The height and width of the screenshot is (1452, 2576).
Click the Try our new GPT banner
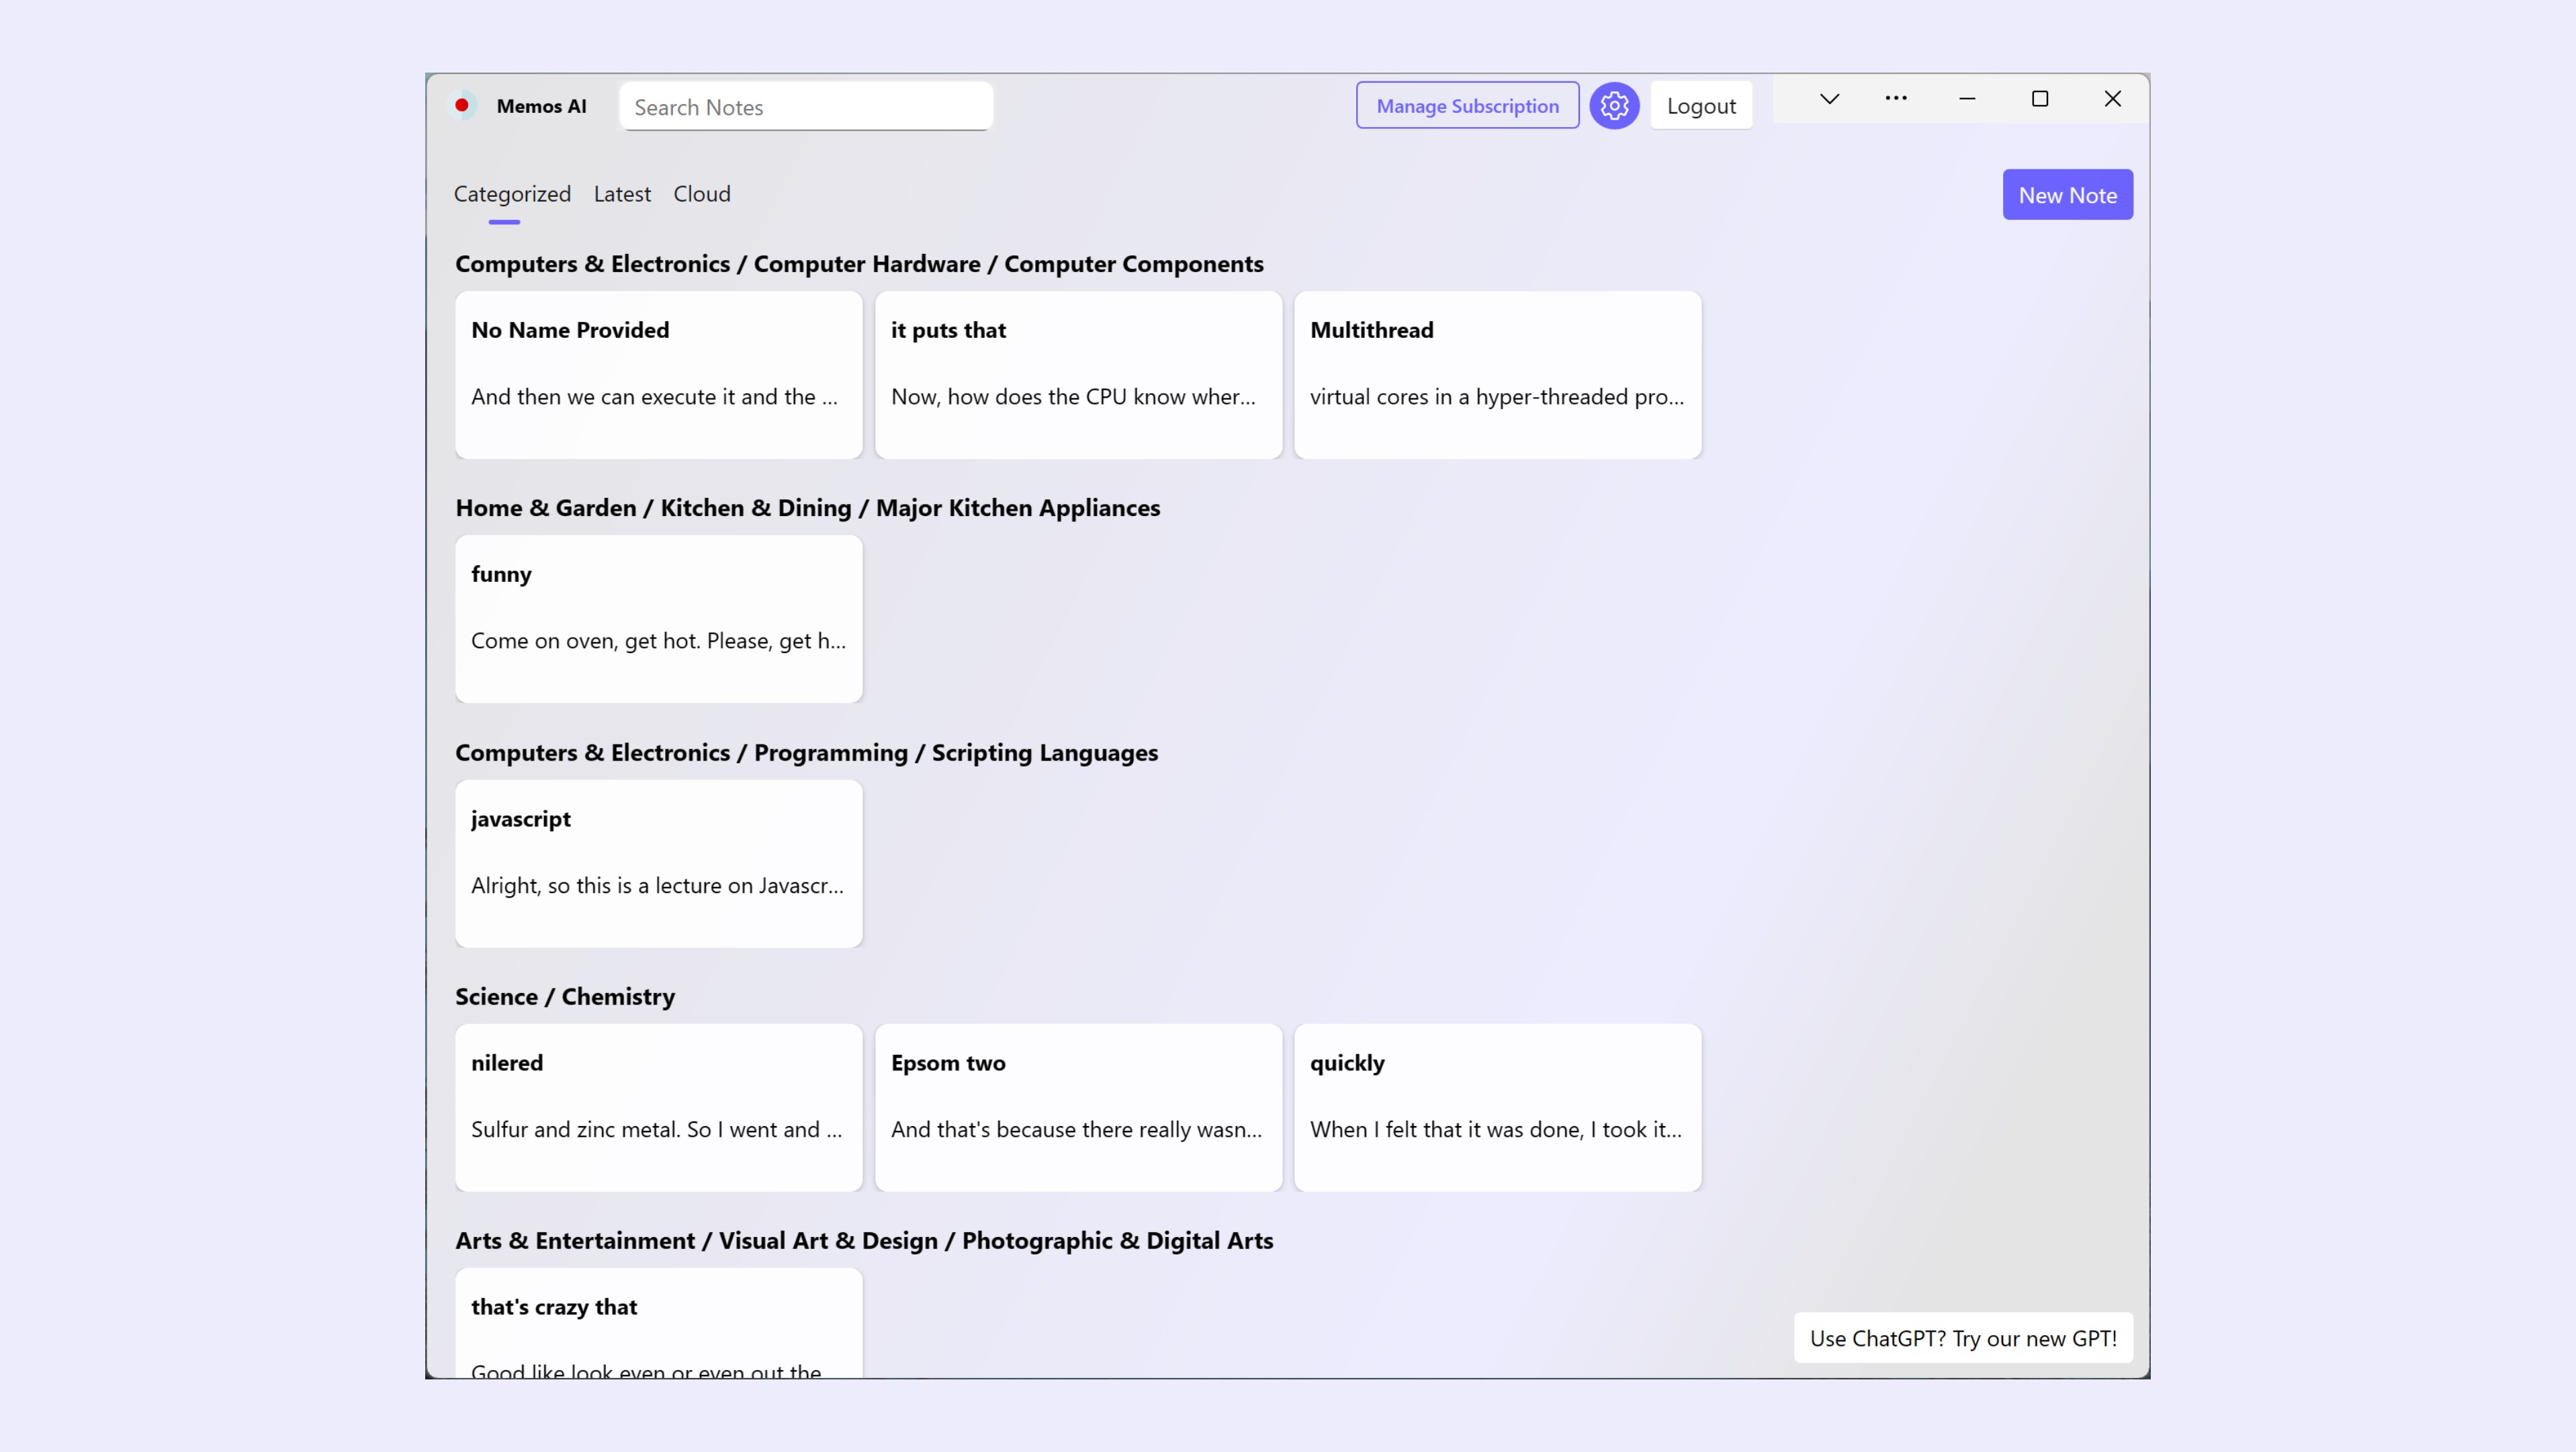point(1962,1338)
